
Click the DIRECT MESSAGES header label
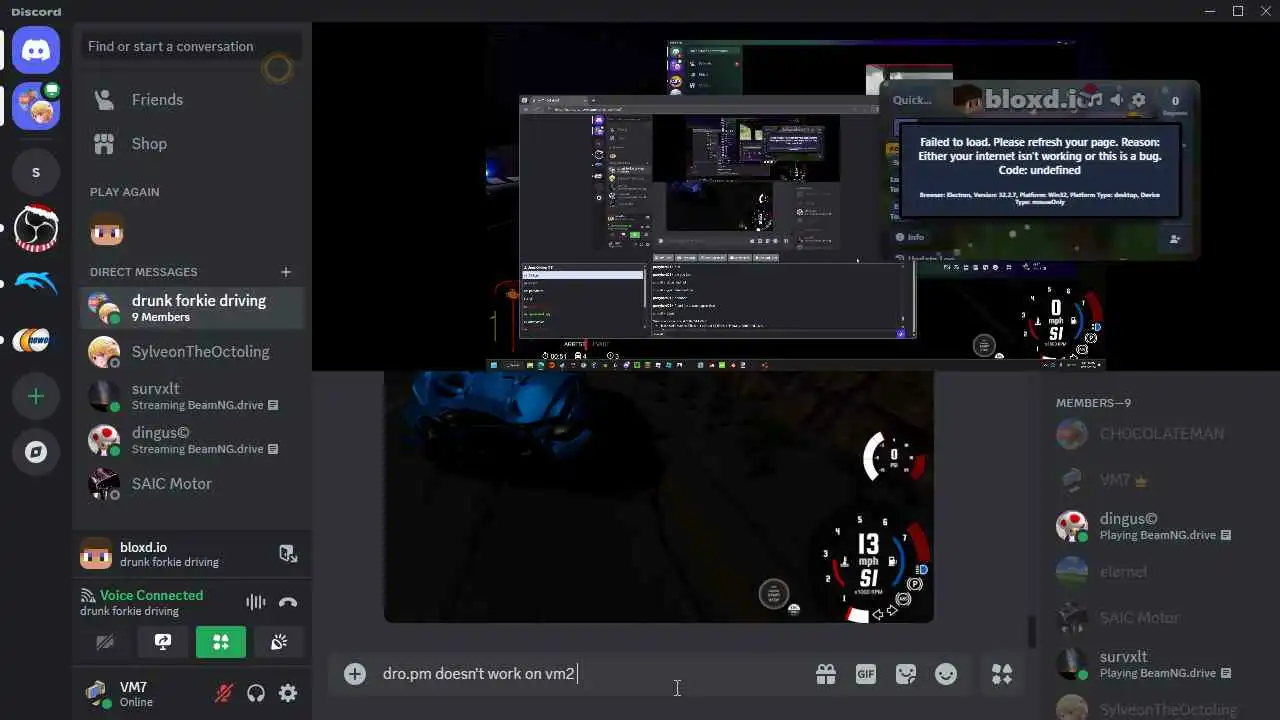tap(144, 272)
